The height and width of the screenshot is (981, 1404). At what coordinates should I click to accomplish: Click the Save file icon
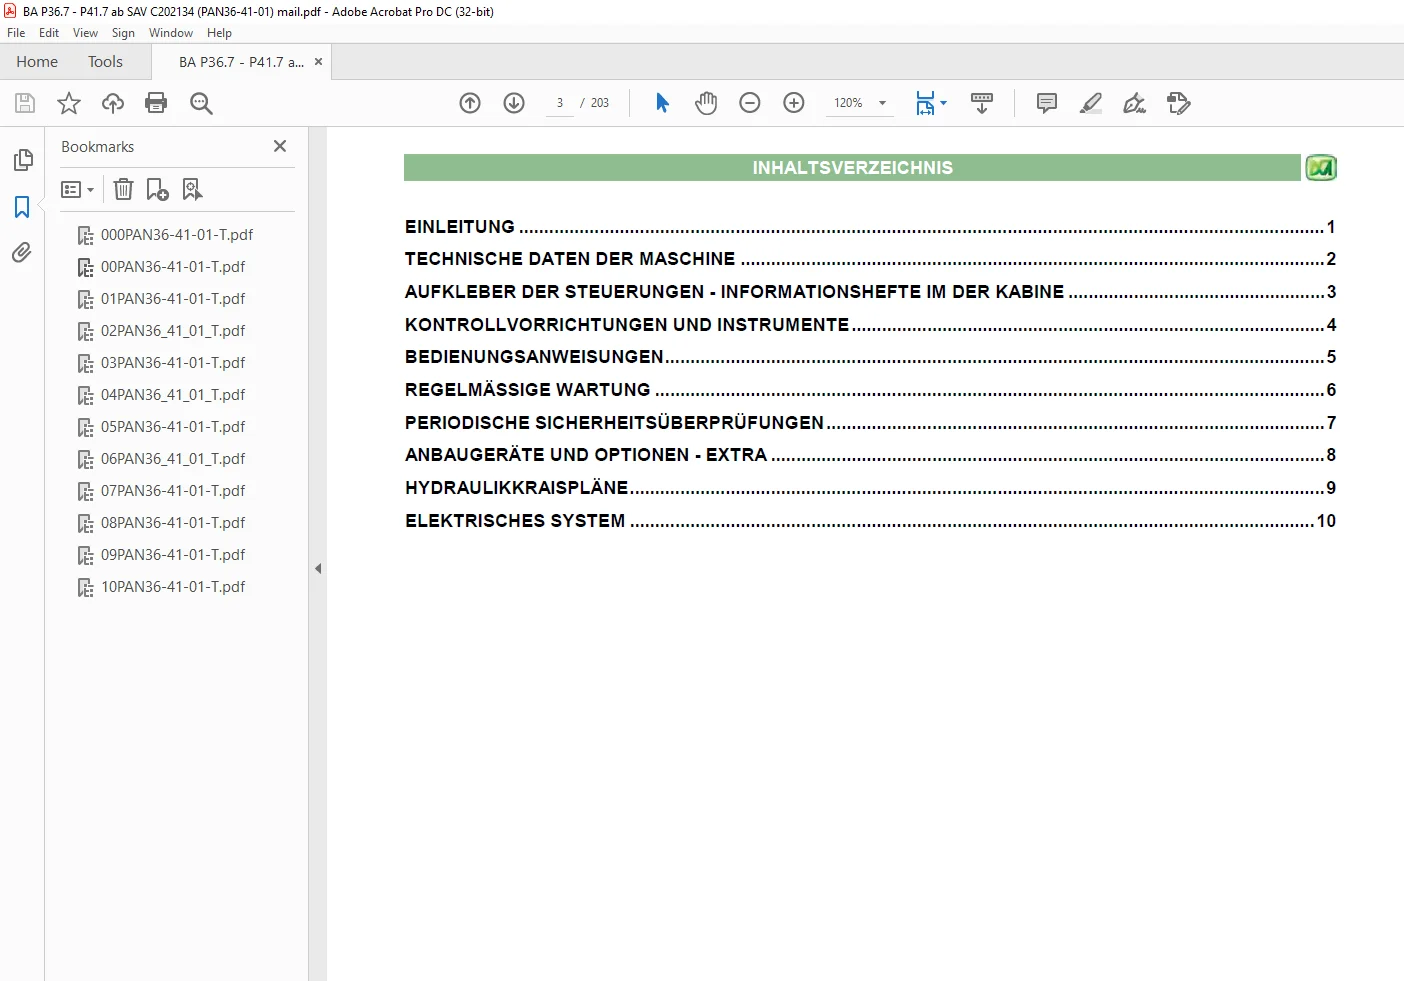pos(25,103)
